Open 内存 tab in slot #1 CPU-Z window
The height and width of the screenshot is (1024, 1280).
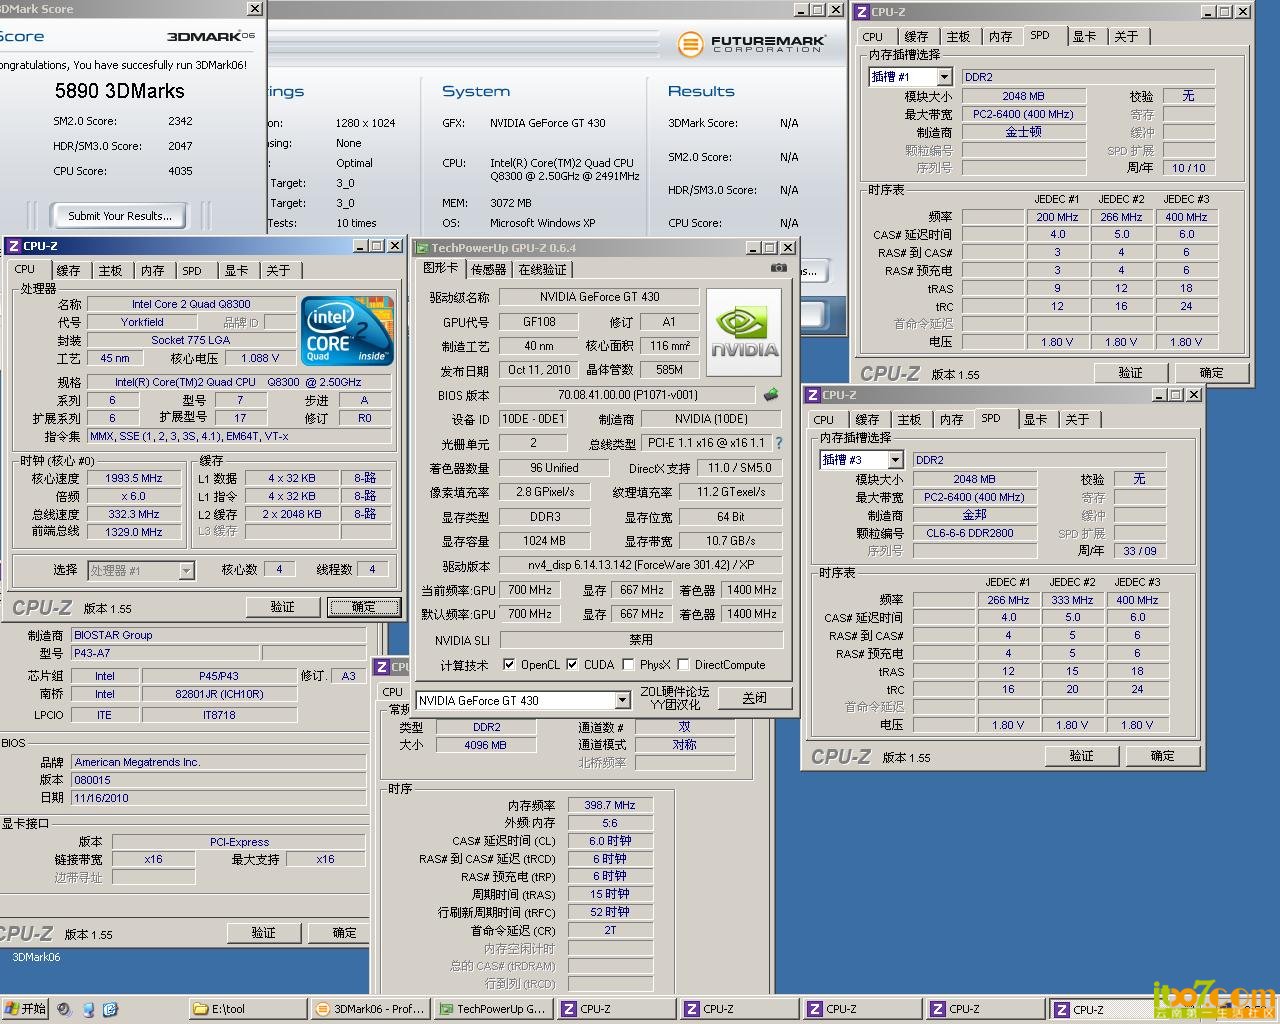[1001, 36]
